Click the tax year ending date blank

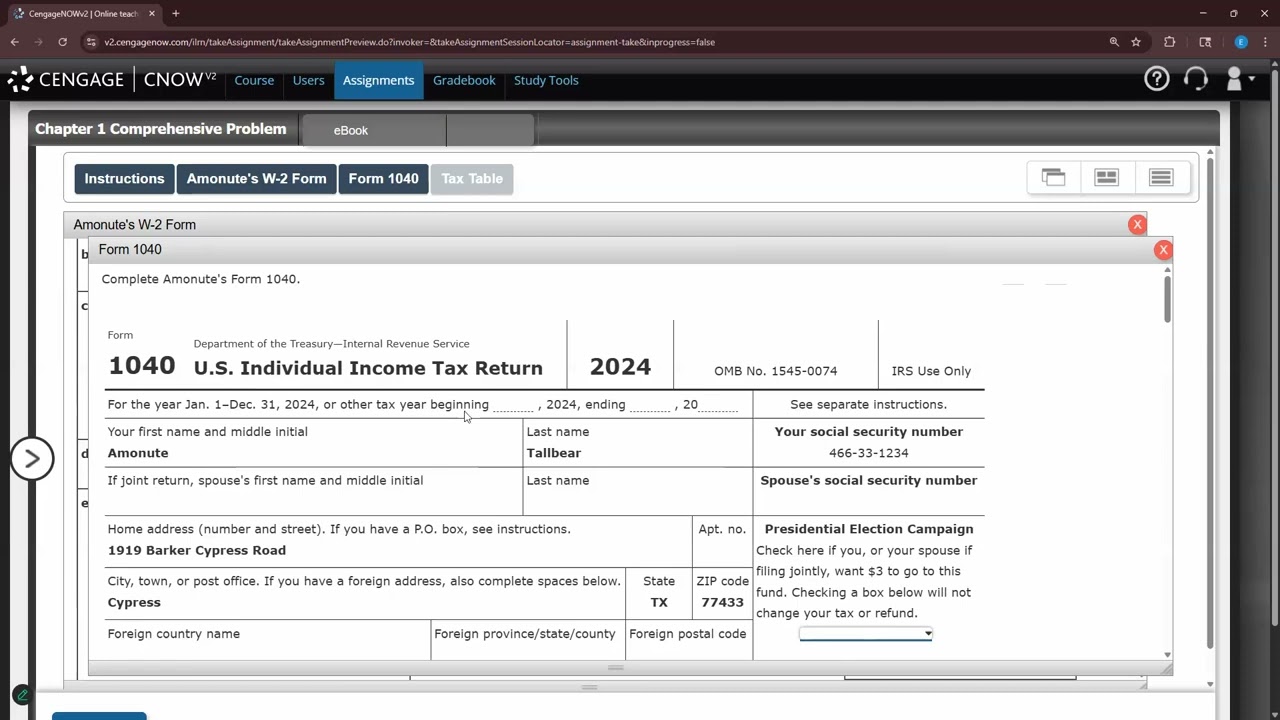pos(650,405)
